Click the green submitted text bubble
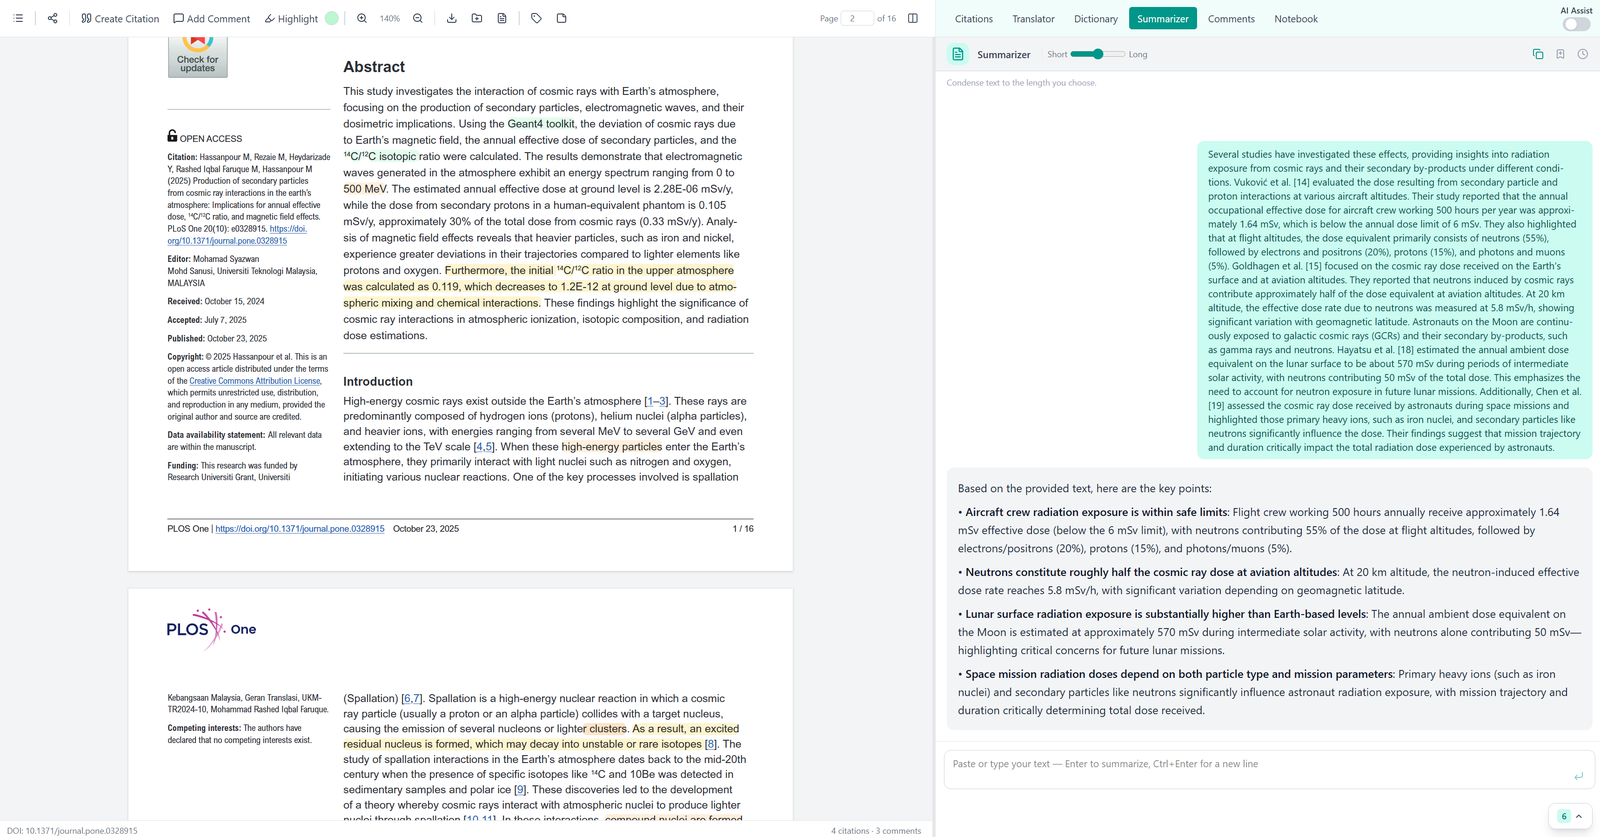1600x837 pixels. pos(1394,300)
